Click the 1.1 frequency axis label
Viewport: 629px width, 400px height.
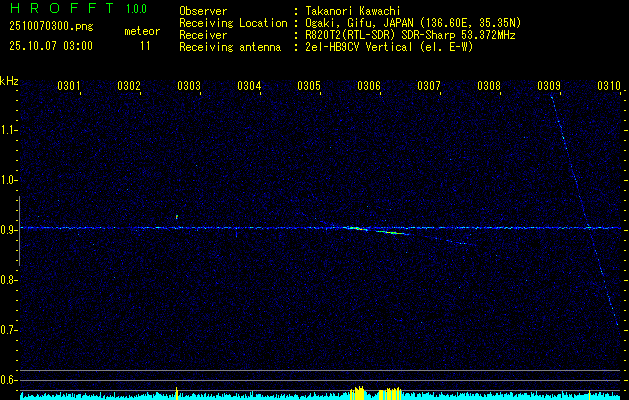tap(8, 130)
